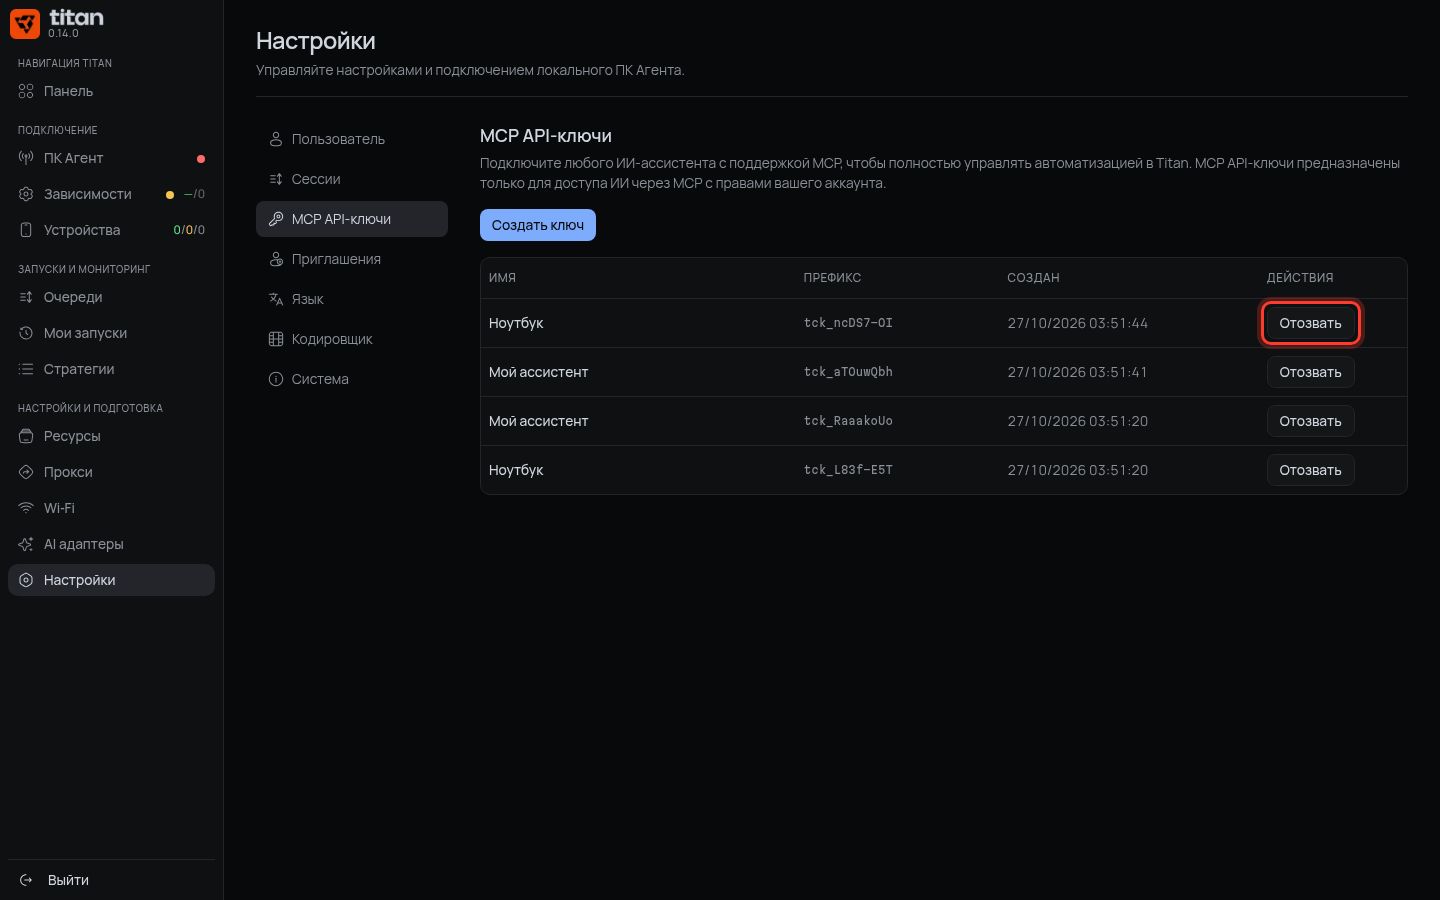1440x900 pixels.
Task: Open Устройства via its phone icon
Action: point(26,230)
